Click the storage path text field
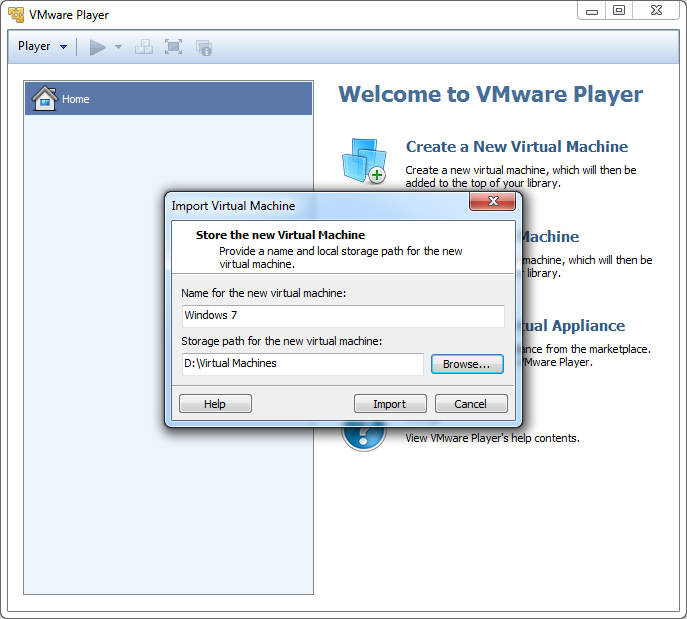The image size is (687, 619). tap(302, 364)
